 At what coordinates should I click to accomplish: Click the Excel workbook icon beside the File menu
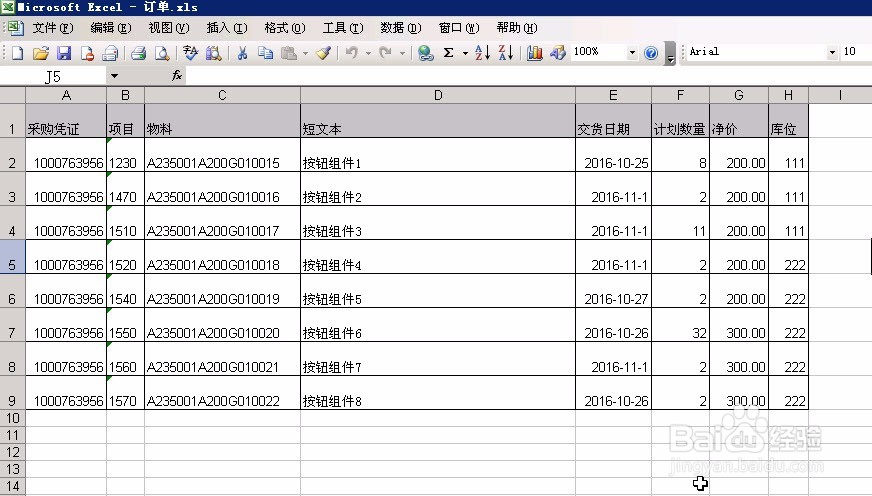15,27
